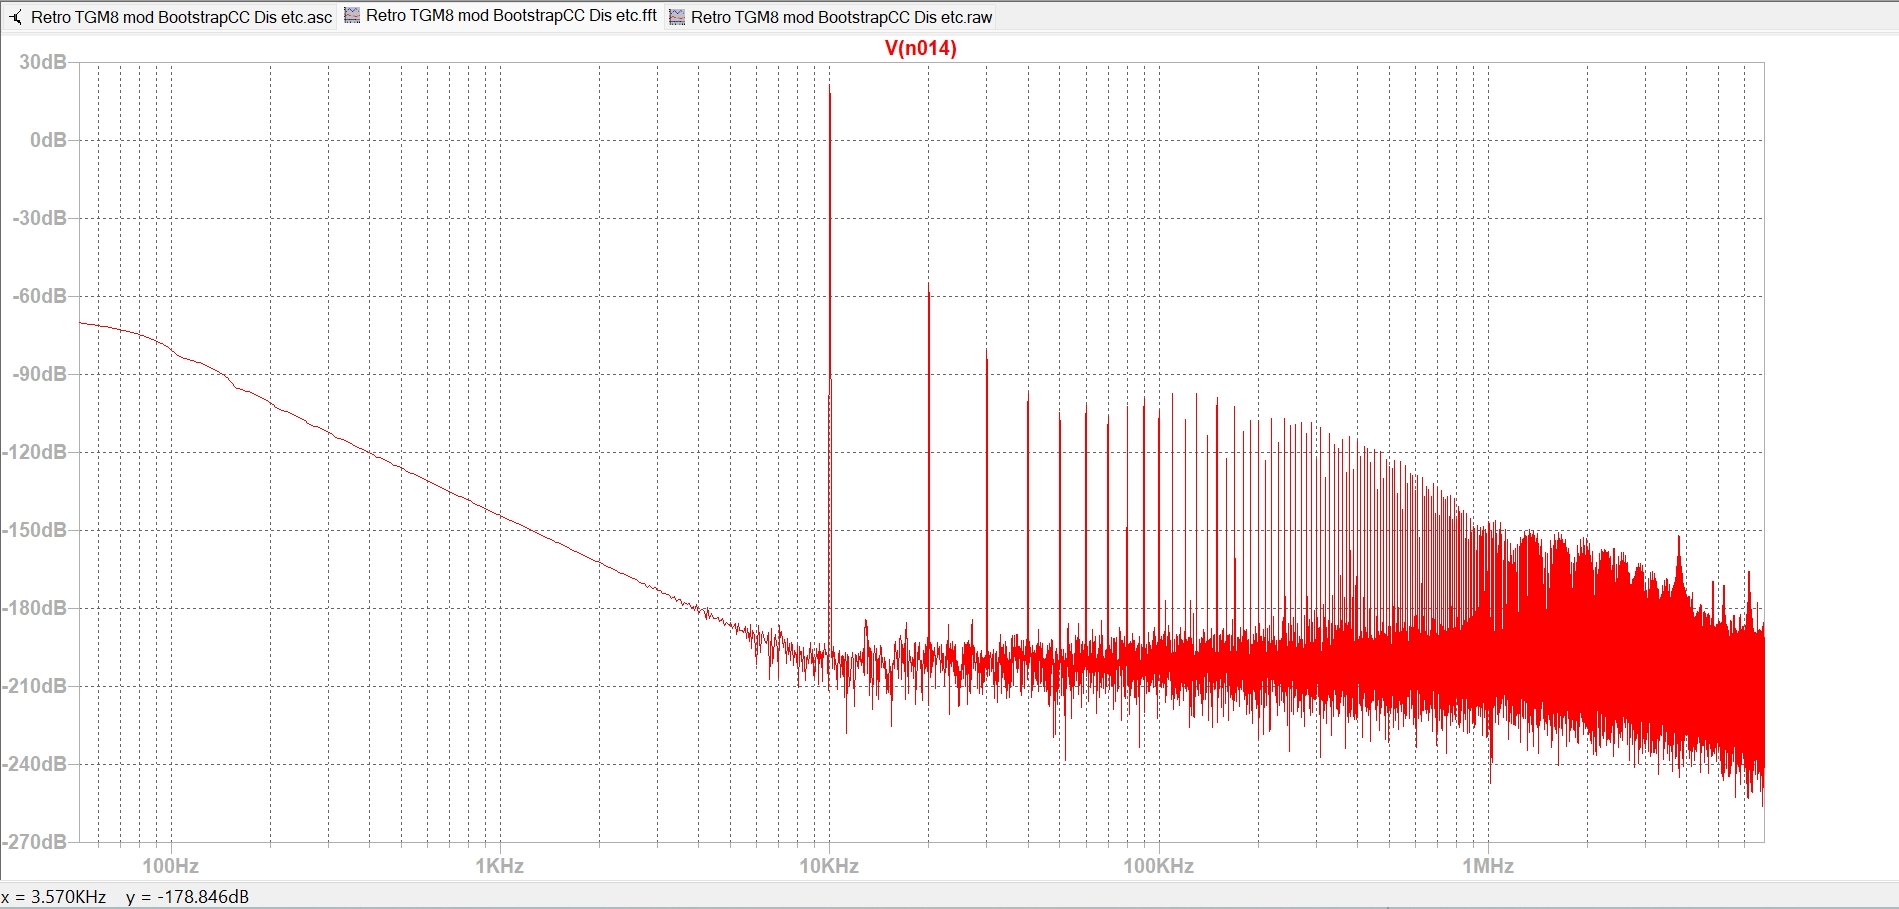
Task: Click the -270dB vertical axis label
Action: (34, 842)
